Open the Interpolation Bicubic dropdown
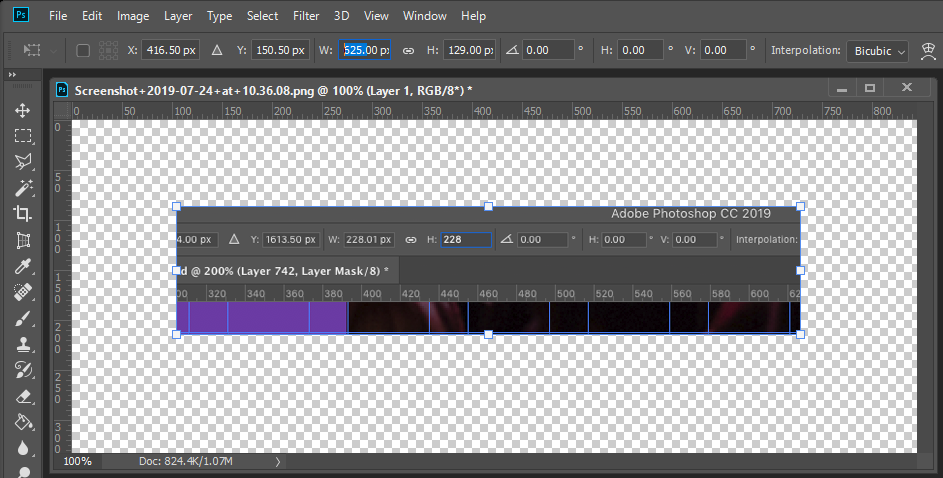 coord(877,51)
